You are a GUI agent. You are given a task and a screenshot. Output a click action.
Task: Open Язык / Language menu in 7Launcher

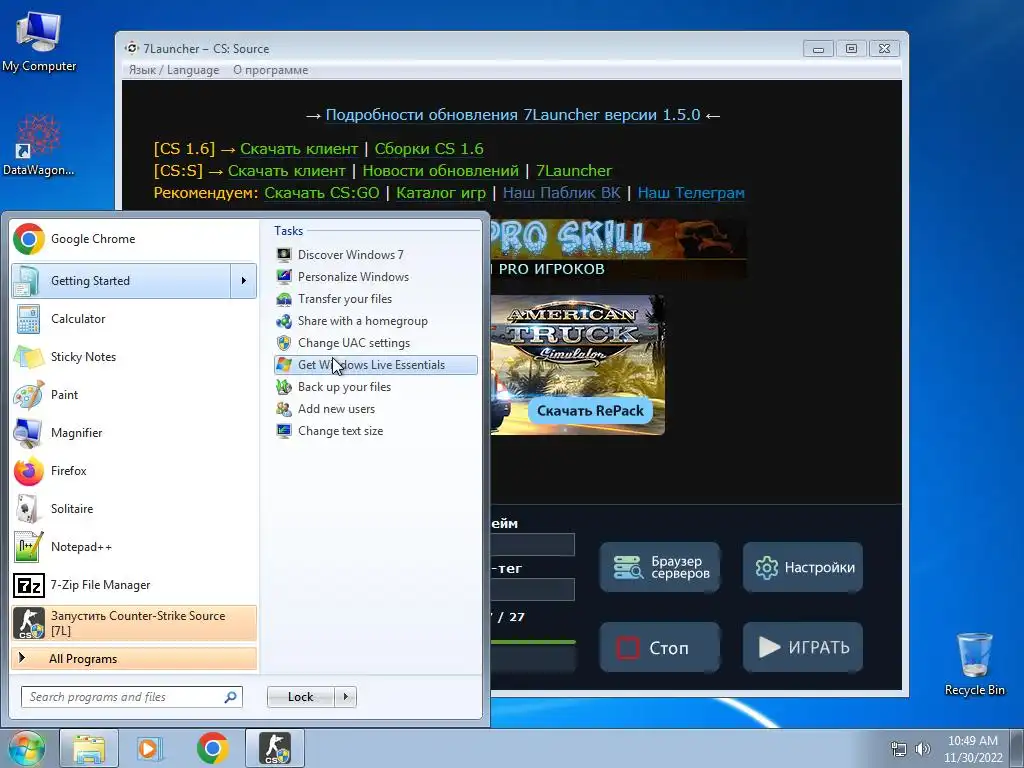coord(174,70)
